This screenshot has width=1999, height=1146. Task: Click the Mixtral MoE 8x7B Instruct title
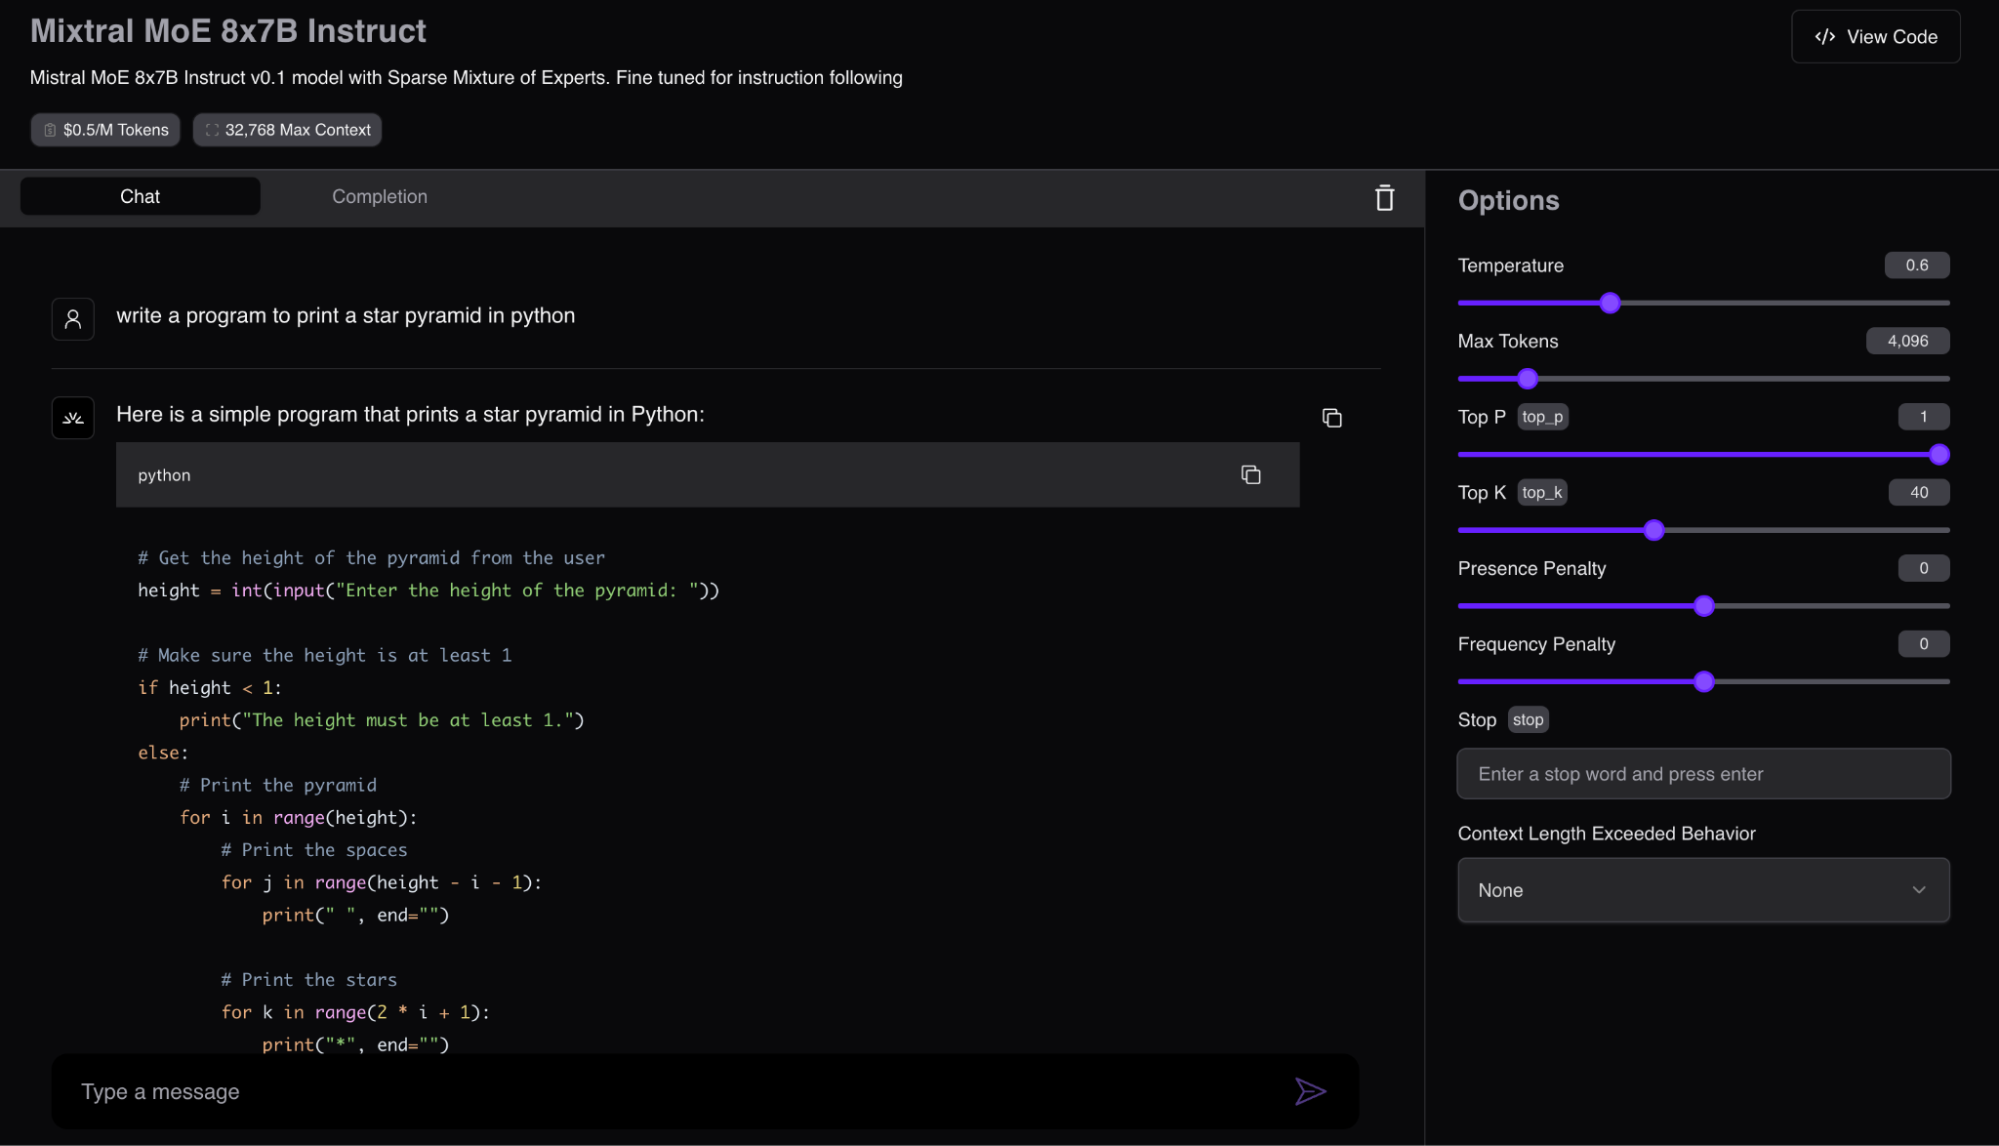pos(228,31)
